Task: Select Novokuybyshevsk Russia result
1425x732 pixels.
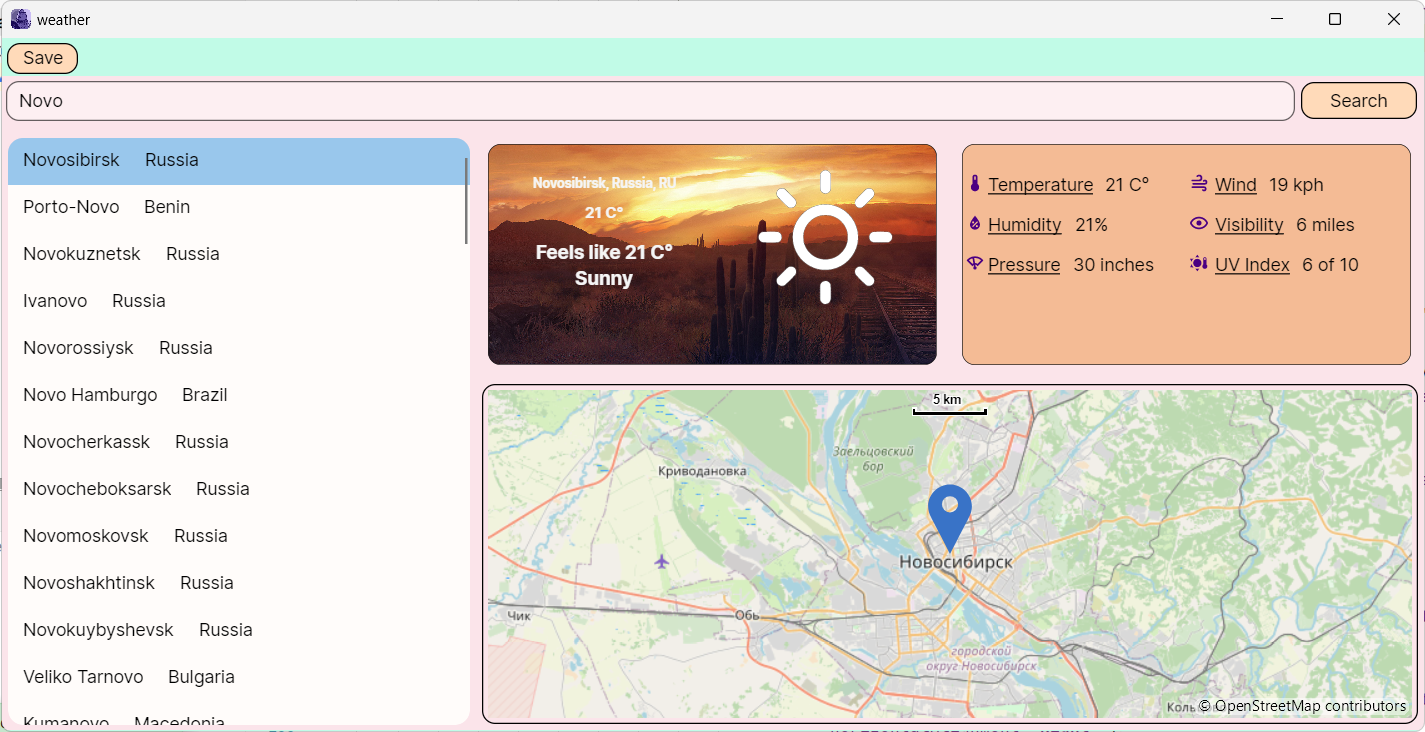Action: click(238, 630)
